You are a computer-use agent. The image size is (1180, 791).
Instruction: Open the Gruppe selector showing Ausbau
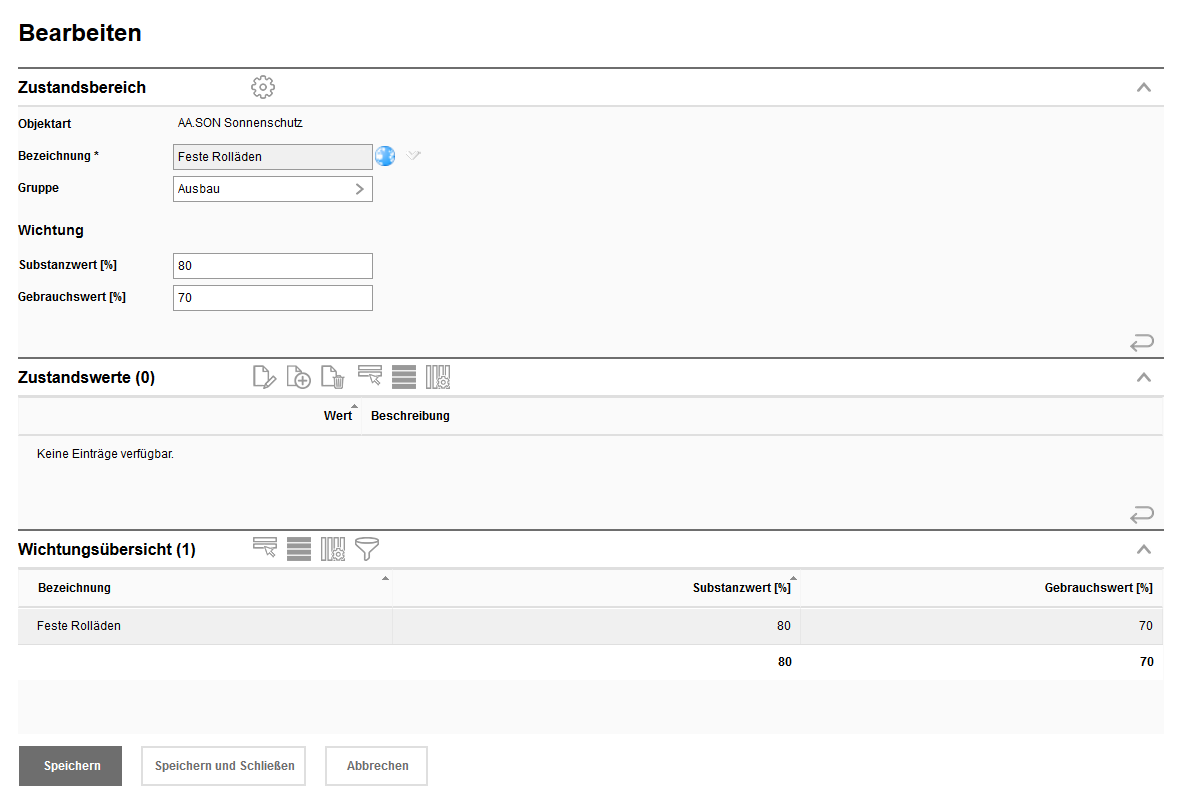tap(272, 189)
